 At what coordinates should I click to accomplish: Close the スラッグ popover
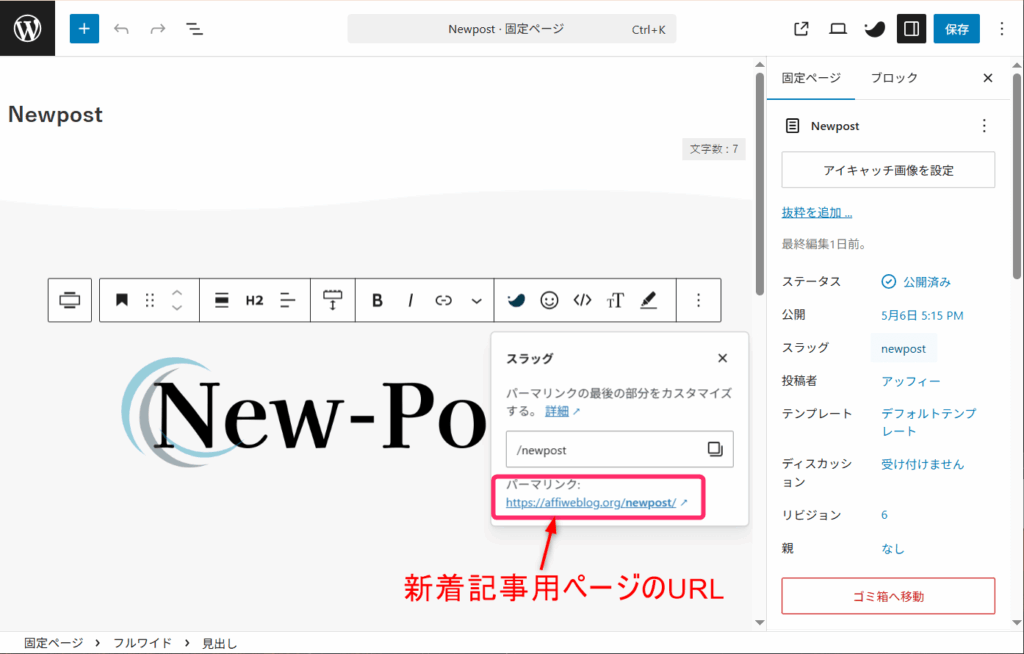coord(723,358)
